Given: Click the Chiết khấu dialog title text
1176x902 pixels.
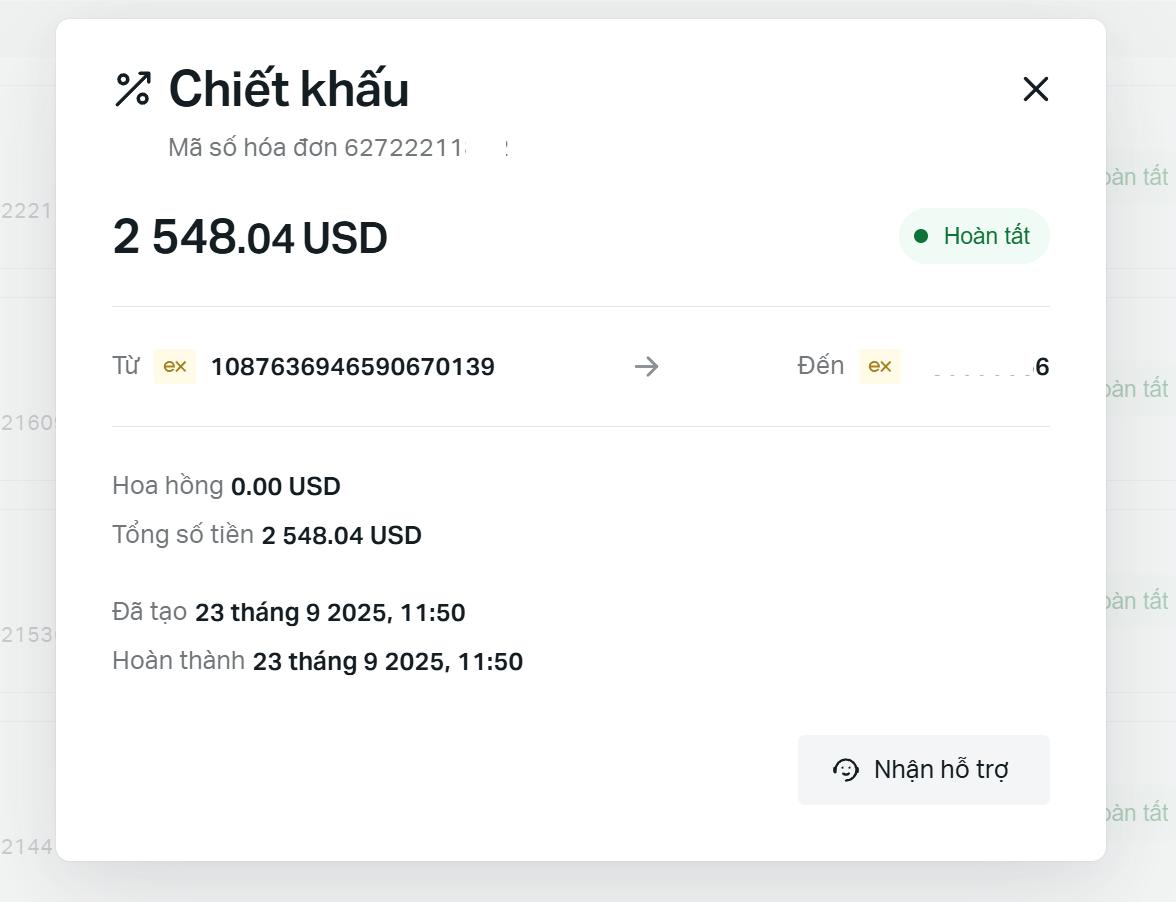Looking at the screenshot, I should (289, 89).
